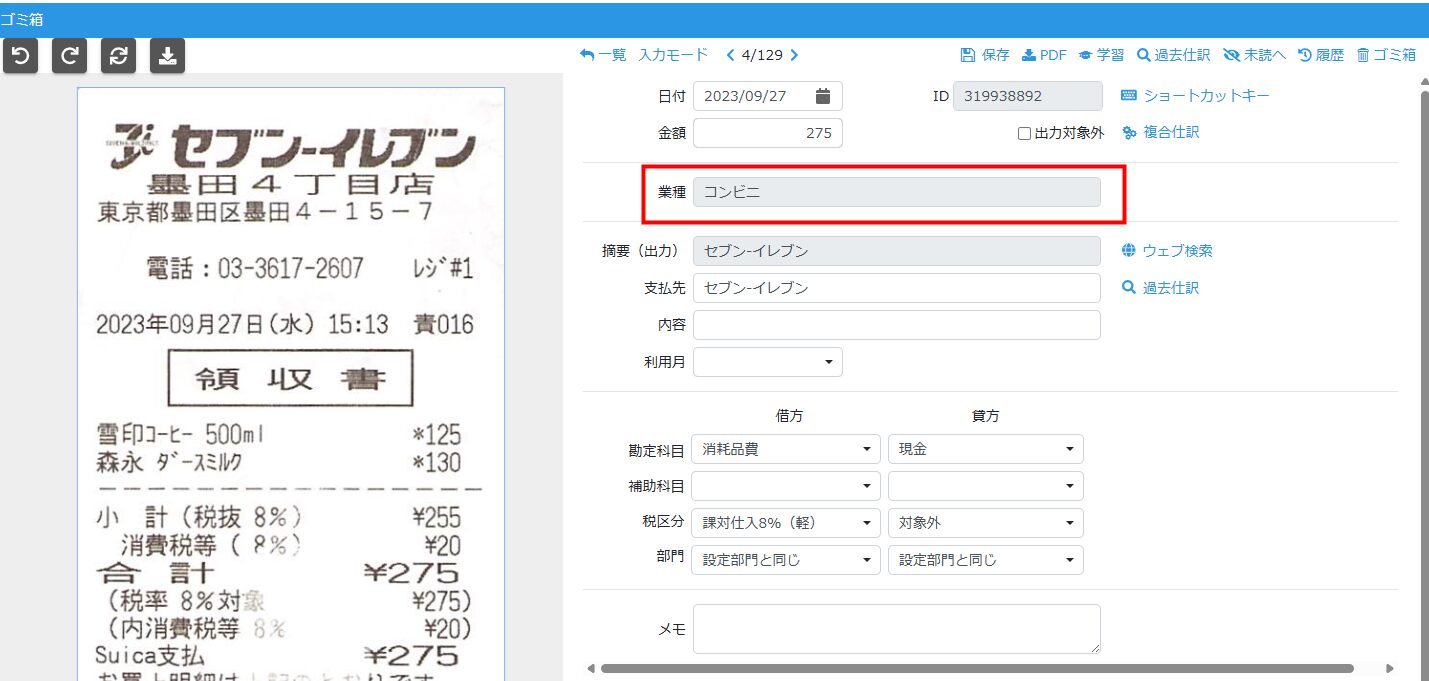Screen dimensions: 1429x681
Task: Go to the previous receipt arrow
Action: [730, 55]
